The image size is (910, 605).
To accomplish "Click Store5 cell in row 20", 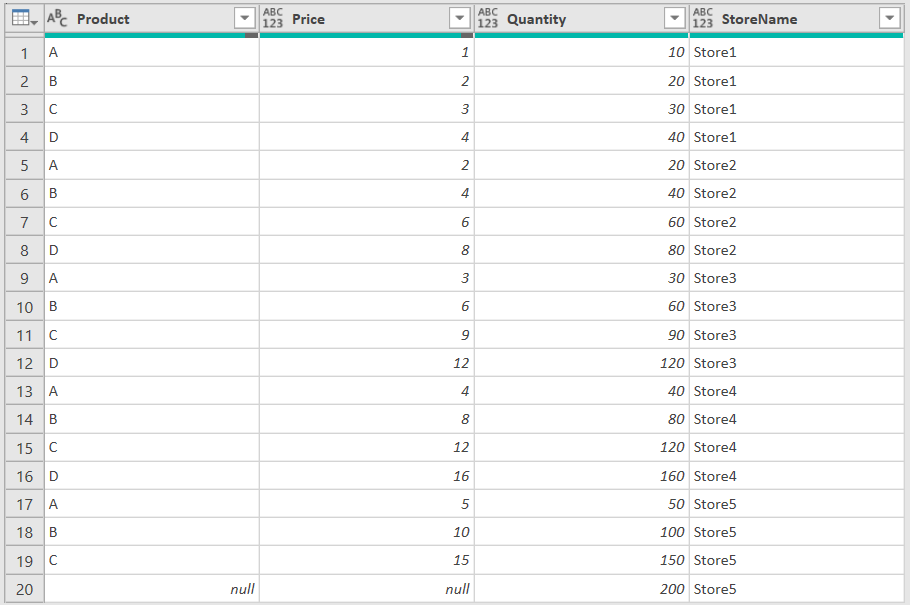I will tap(796, 589).
